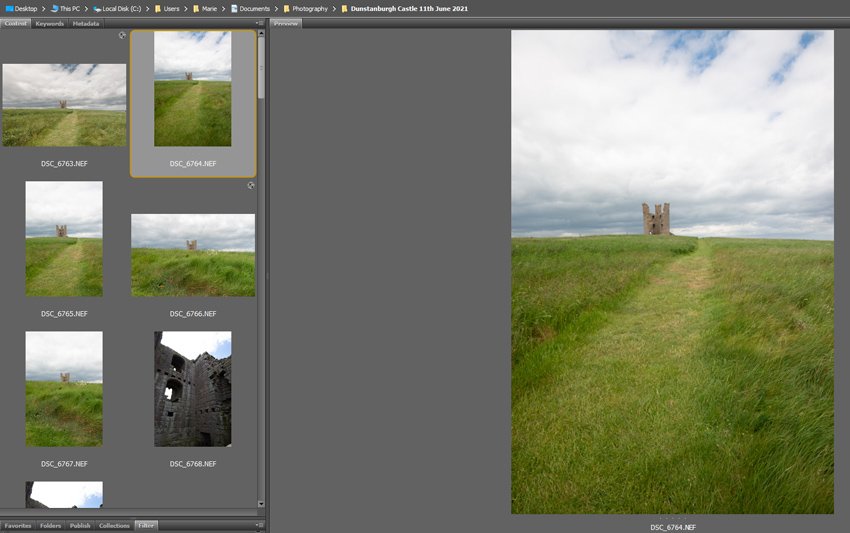The height and width of the screenshot is (533, 850).
Task: Select the DSC_6765.NEF thumbnail
Action: pyautogui.click(x=64, y=238)
